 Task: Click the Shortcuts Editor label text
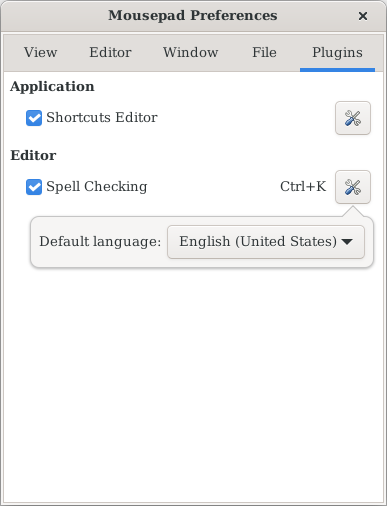point(102,118)
